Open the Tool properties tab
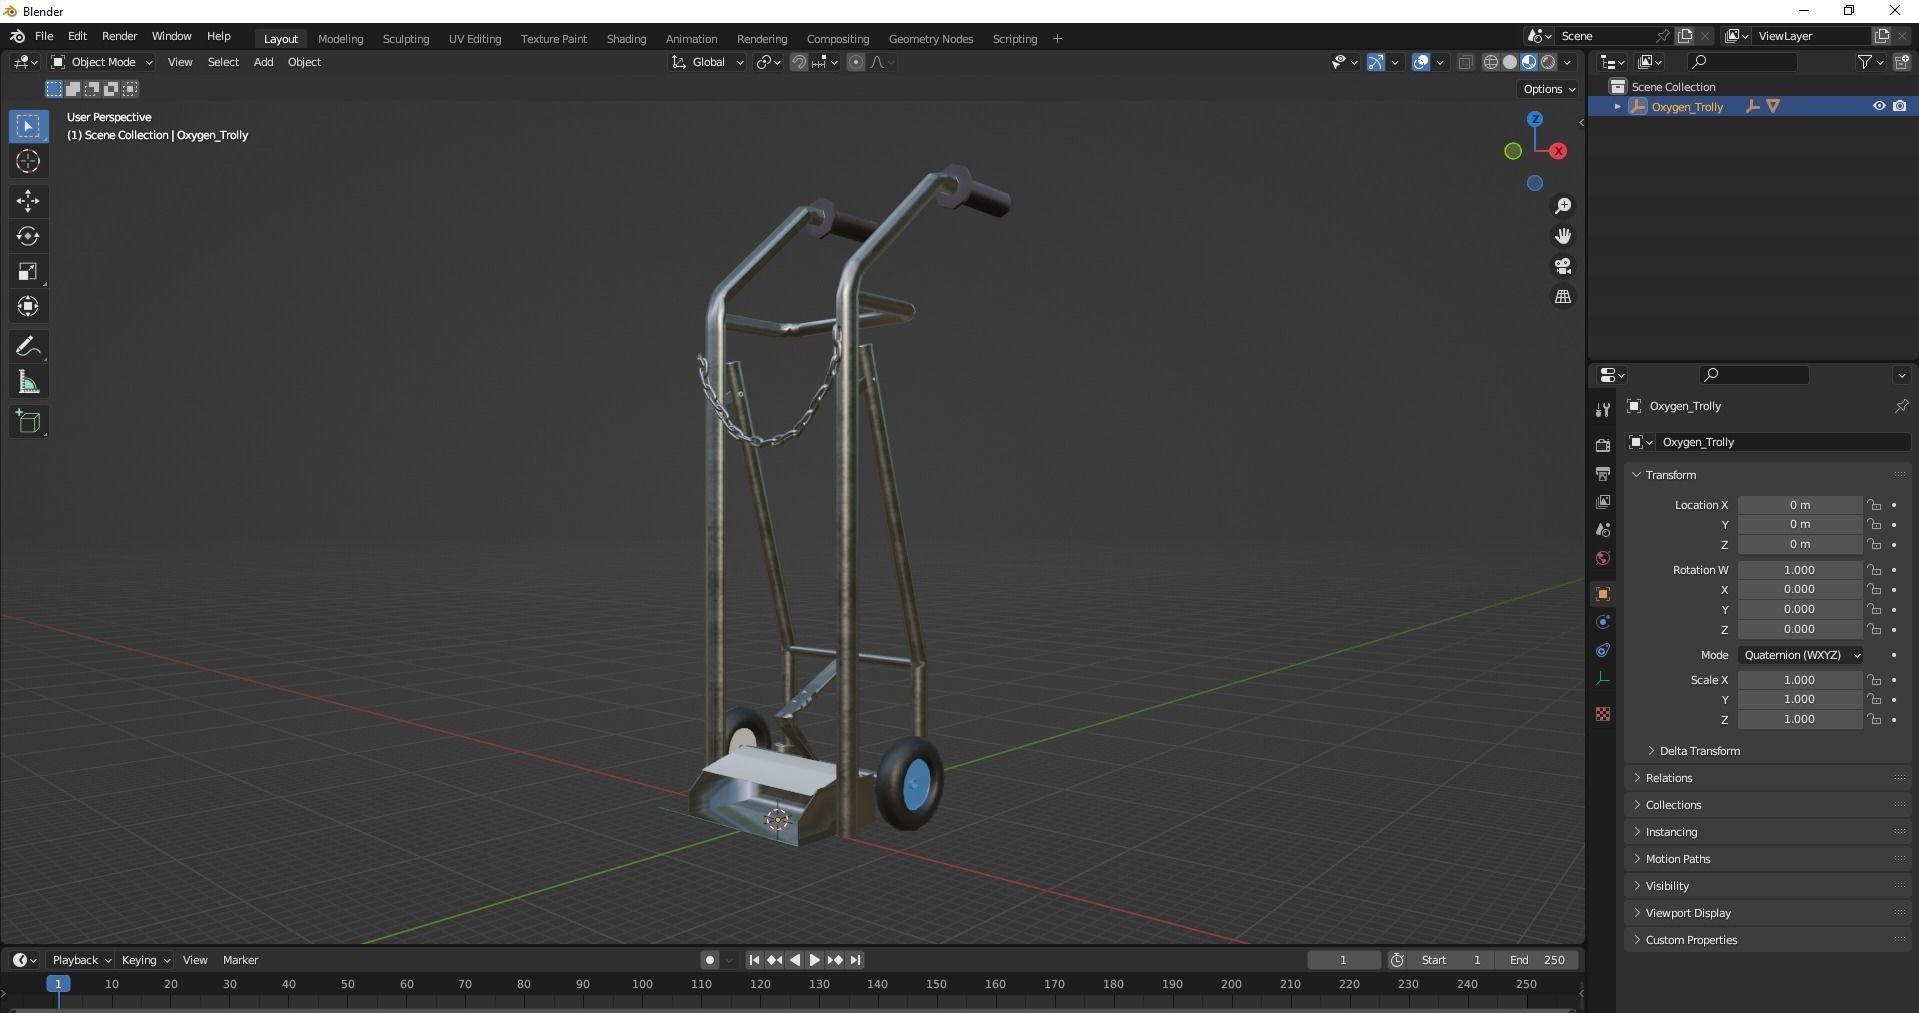Viewport: 1919px width, 1013px height. pos(1603,410)
